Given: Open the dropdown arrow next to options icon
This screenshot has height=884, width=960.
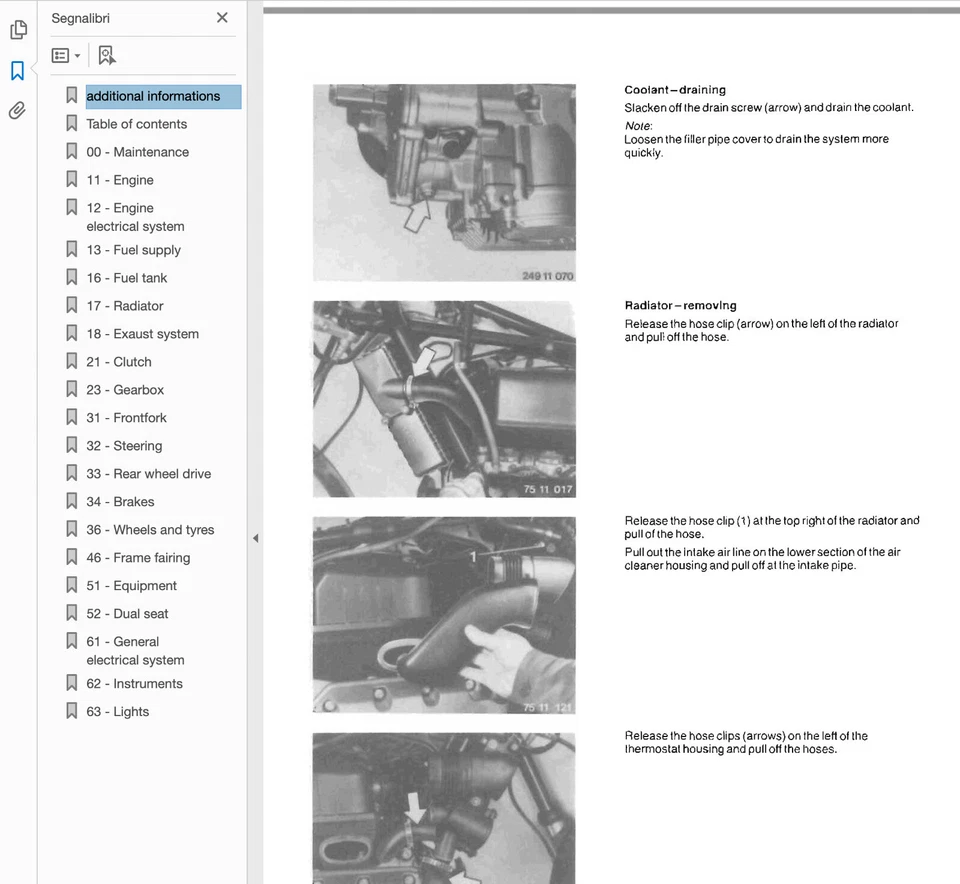Looking at the screenshot, I should (x=76, y=55).
